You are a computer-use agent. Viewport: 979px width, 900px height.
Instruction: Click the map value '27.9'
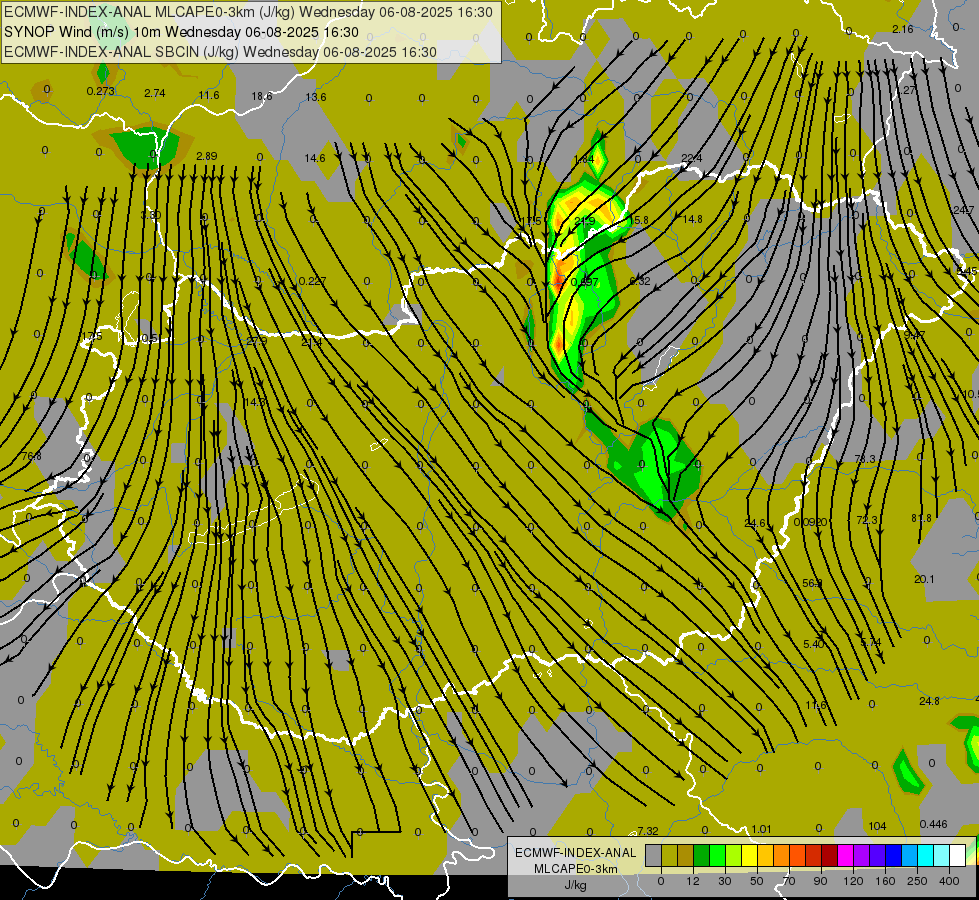tap(257, 342)
